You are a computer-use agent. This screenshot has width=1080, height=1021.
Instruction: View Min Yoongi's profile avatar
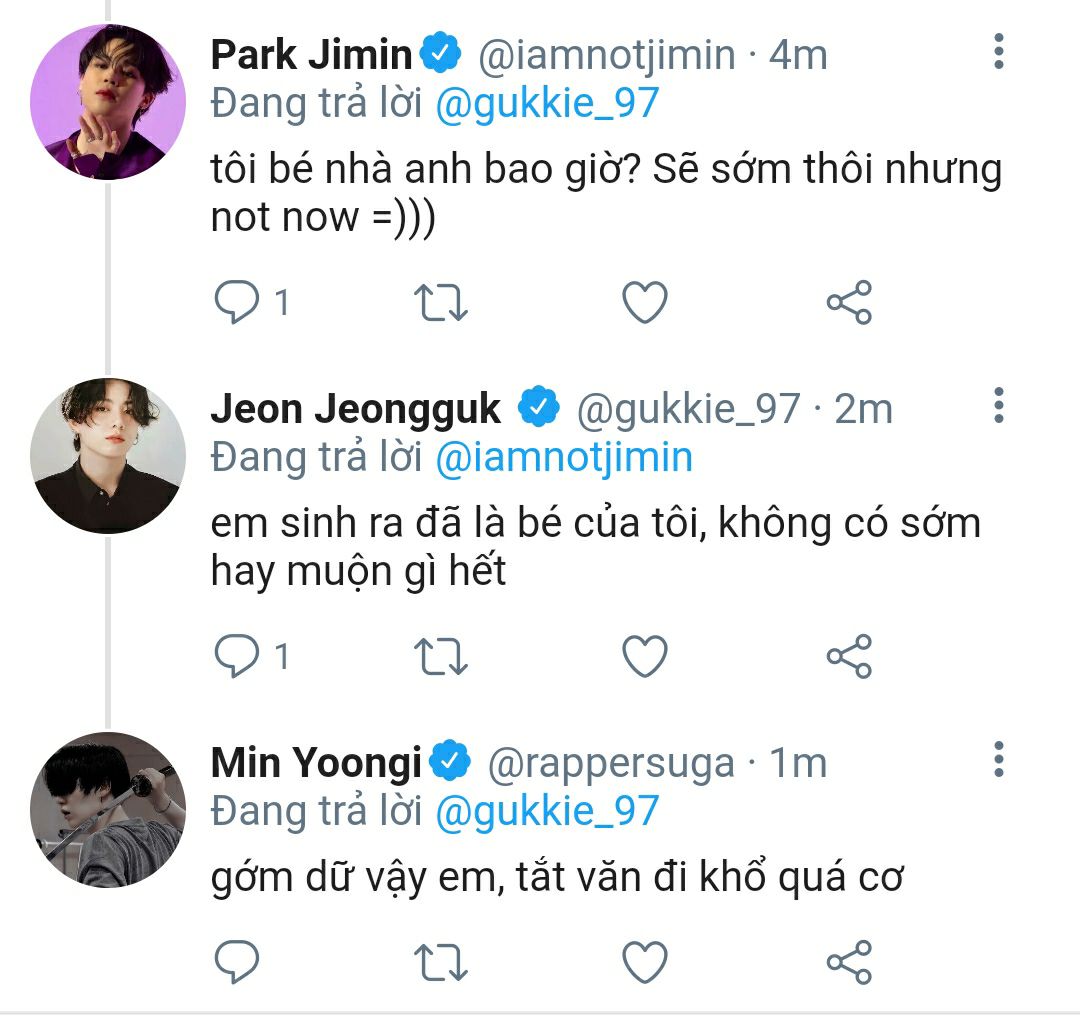(108, 809)
